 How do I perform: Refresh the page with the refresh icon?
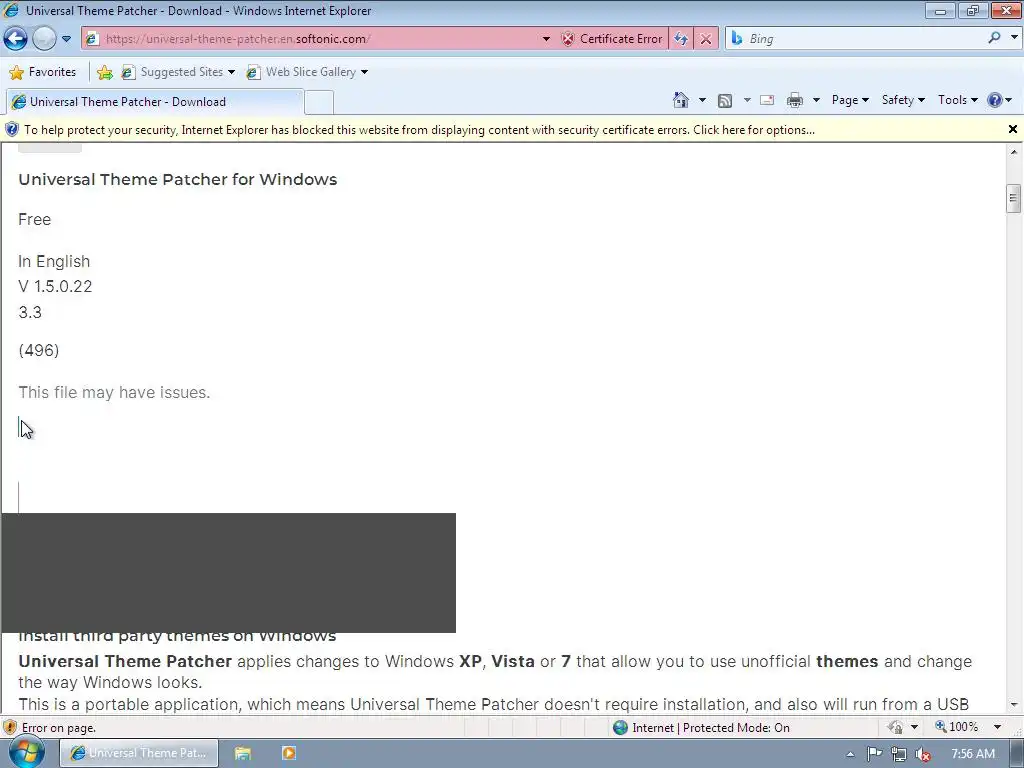(x=680, y=39)
